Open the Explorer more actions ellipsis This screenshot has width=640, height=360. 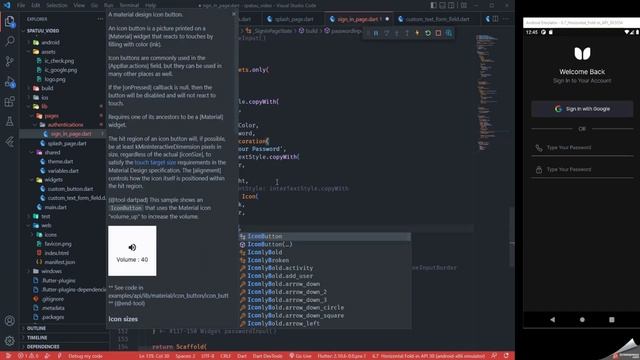[100, 19]
